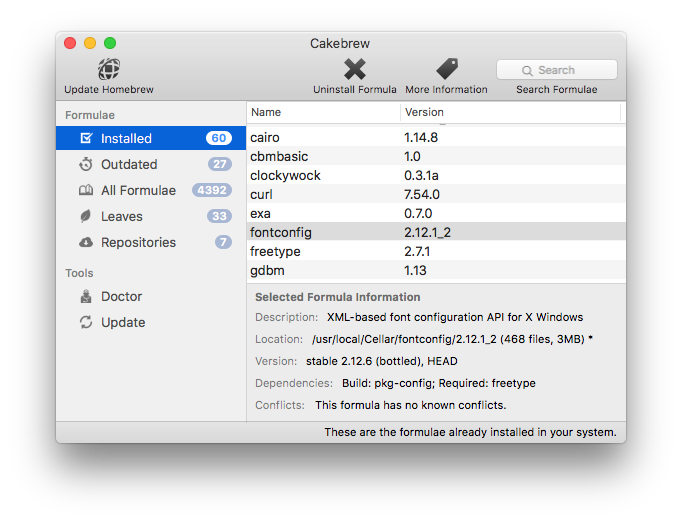682x523 pixels.
Task: Focus the Search formulae input field
Action: [x=557, y=70]
